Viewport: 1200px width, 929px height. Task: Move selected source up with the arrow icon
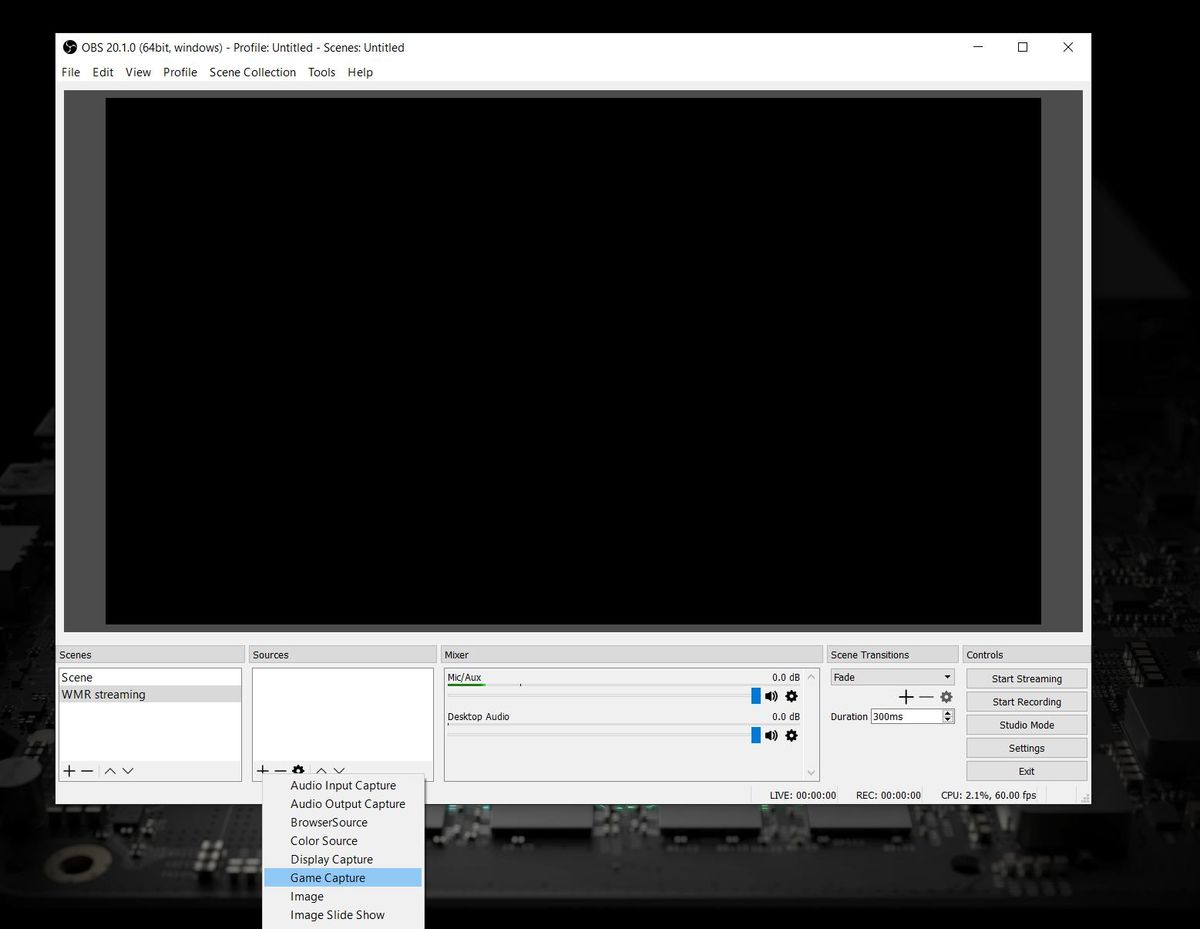click(320, 770)
